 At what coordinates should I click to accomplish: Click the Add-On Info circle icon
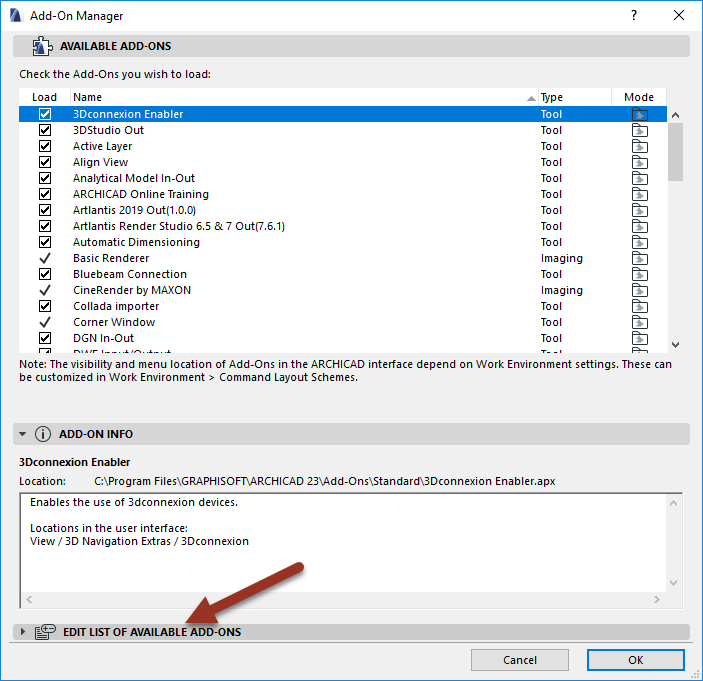tap(43, 434)
